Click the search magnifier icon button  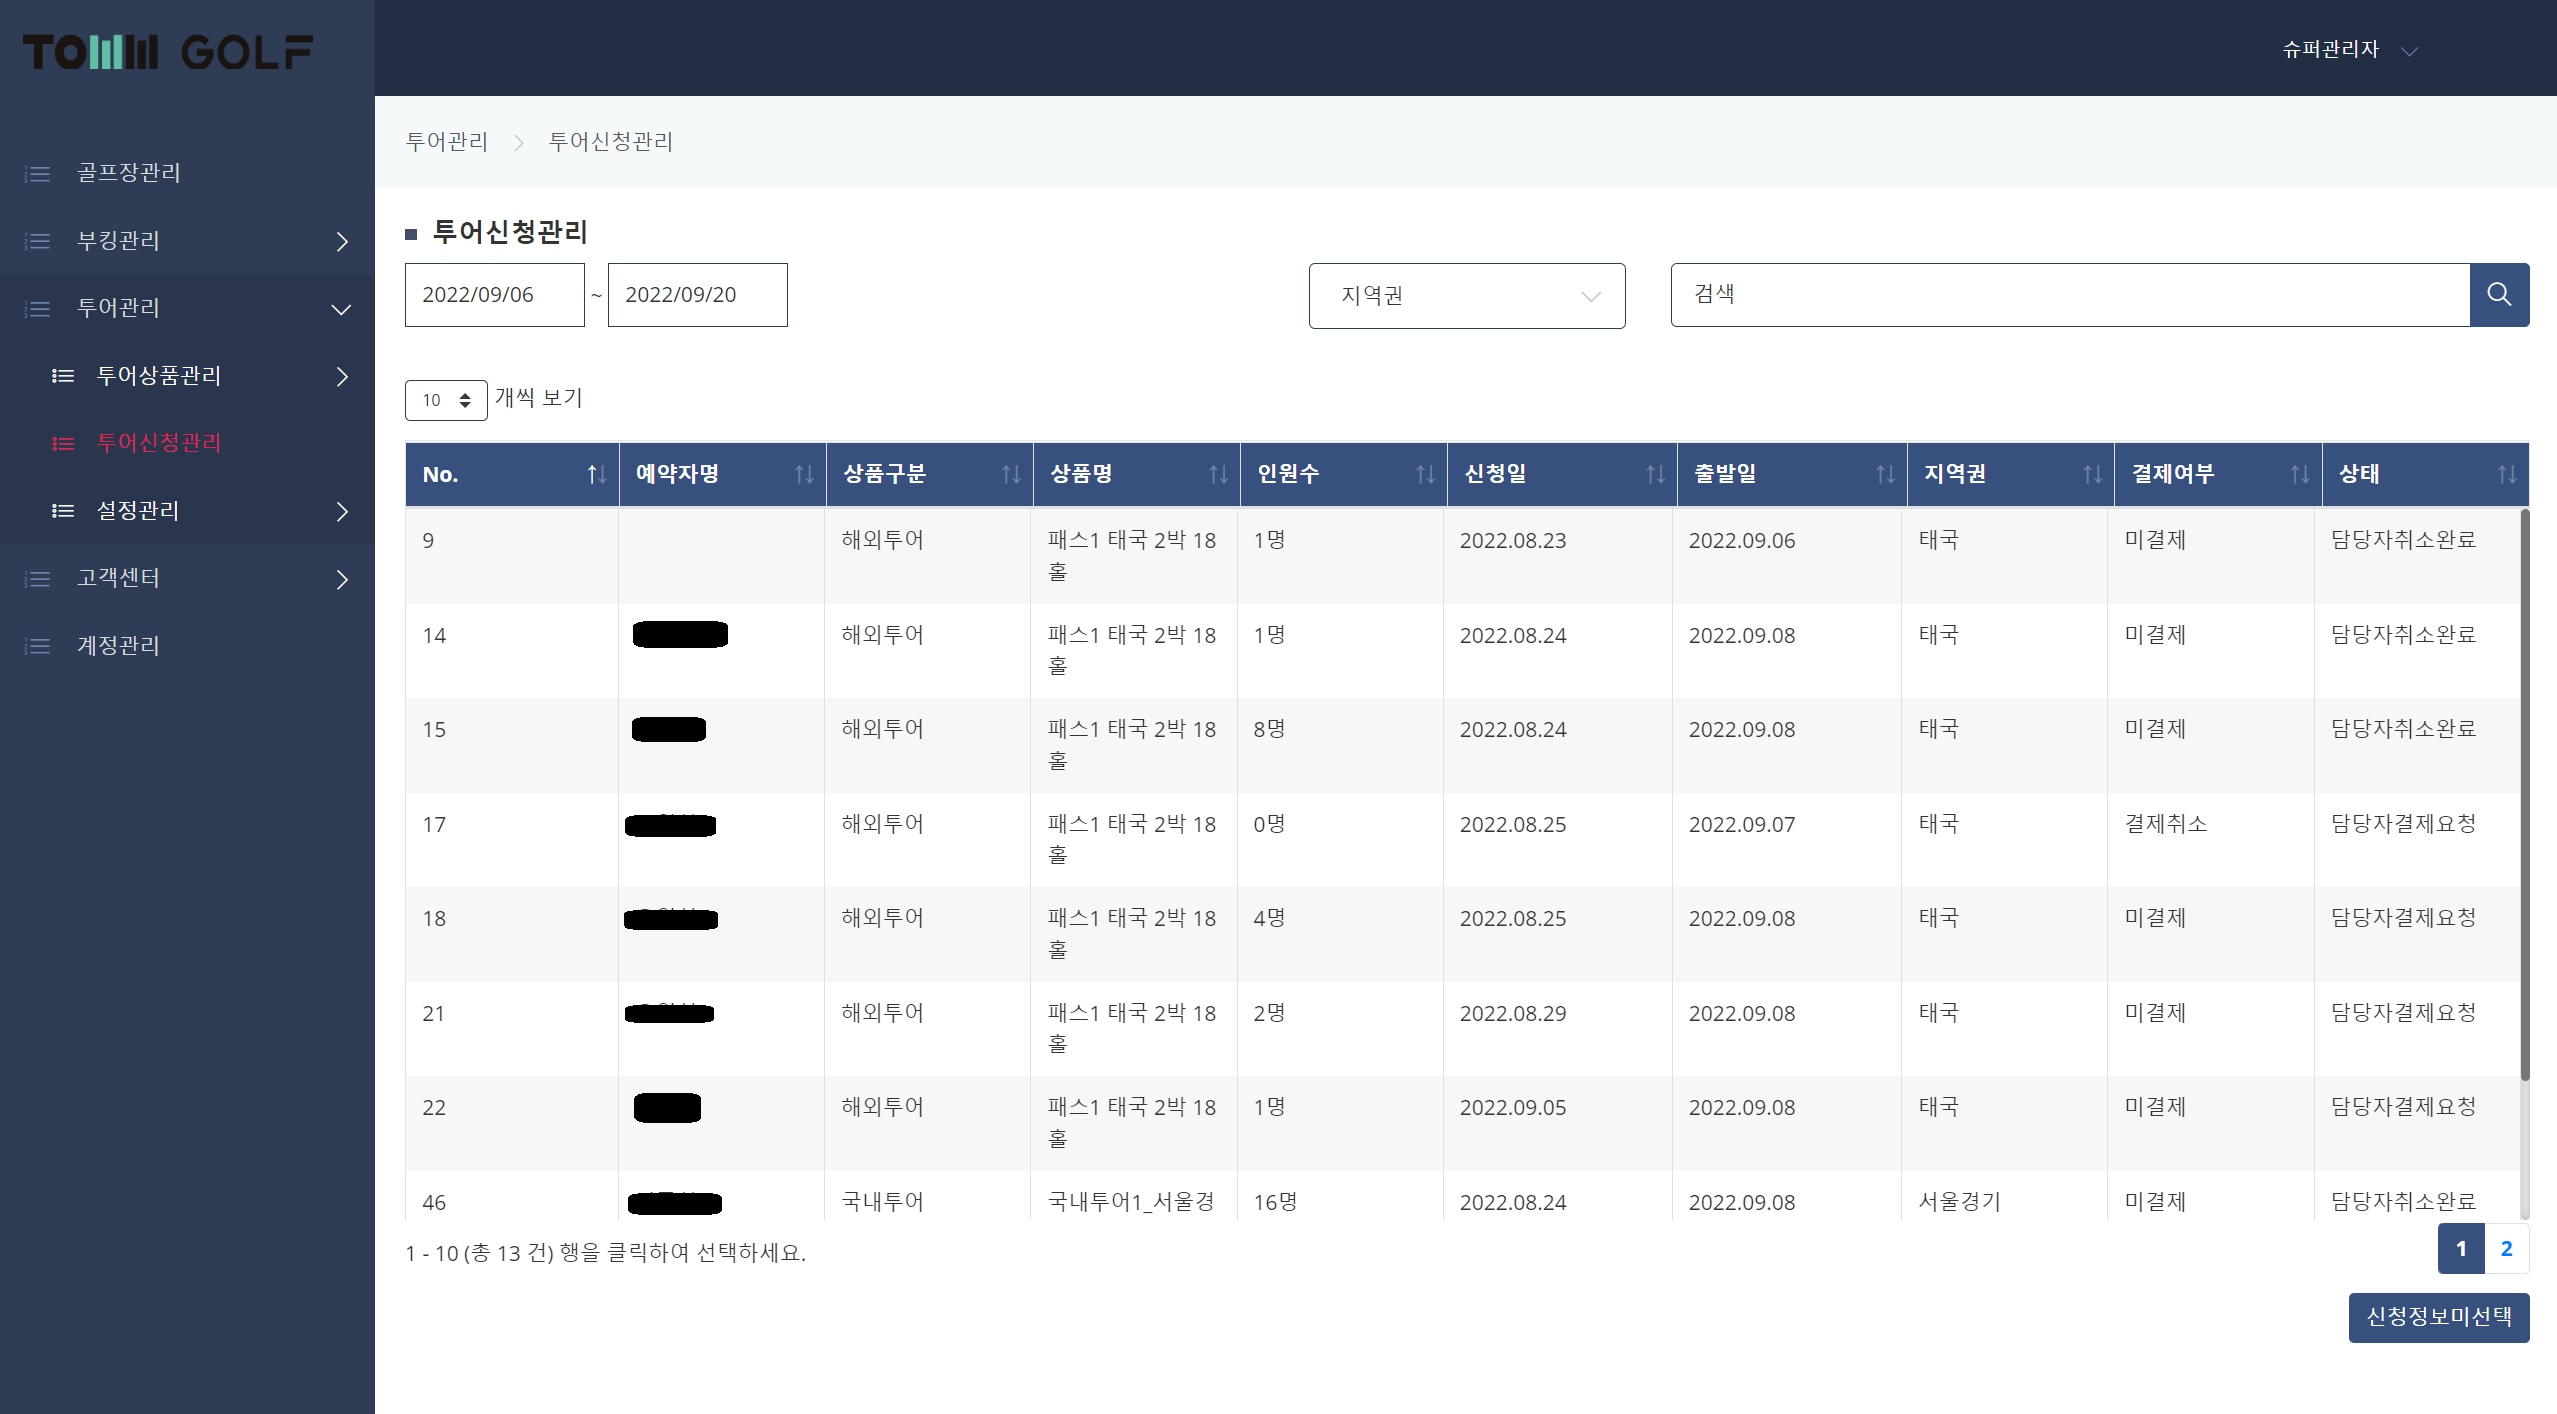point(2498,294)
